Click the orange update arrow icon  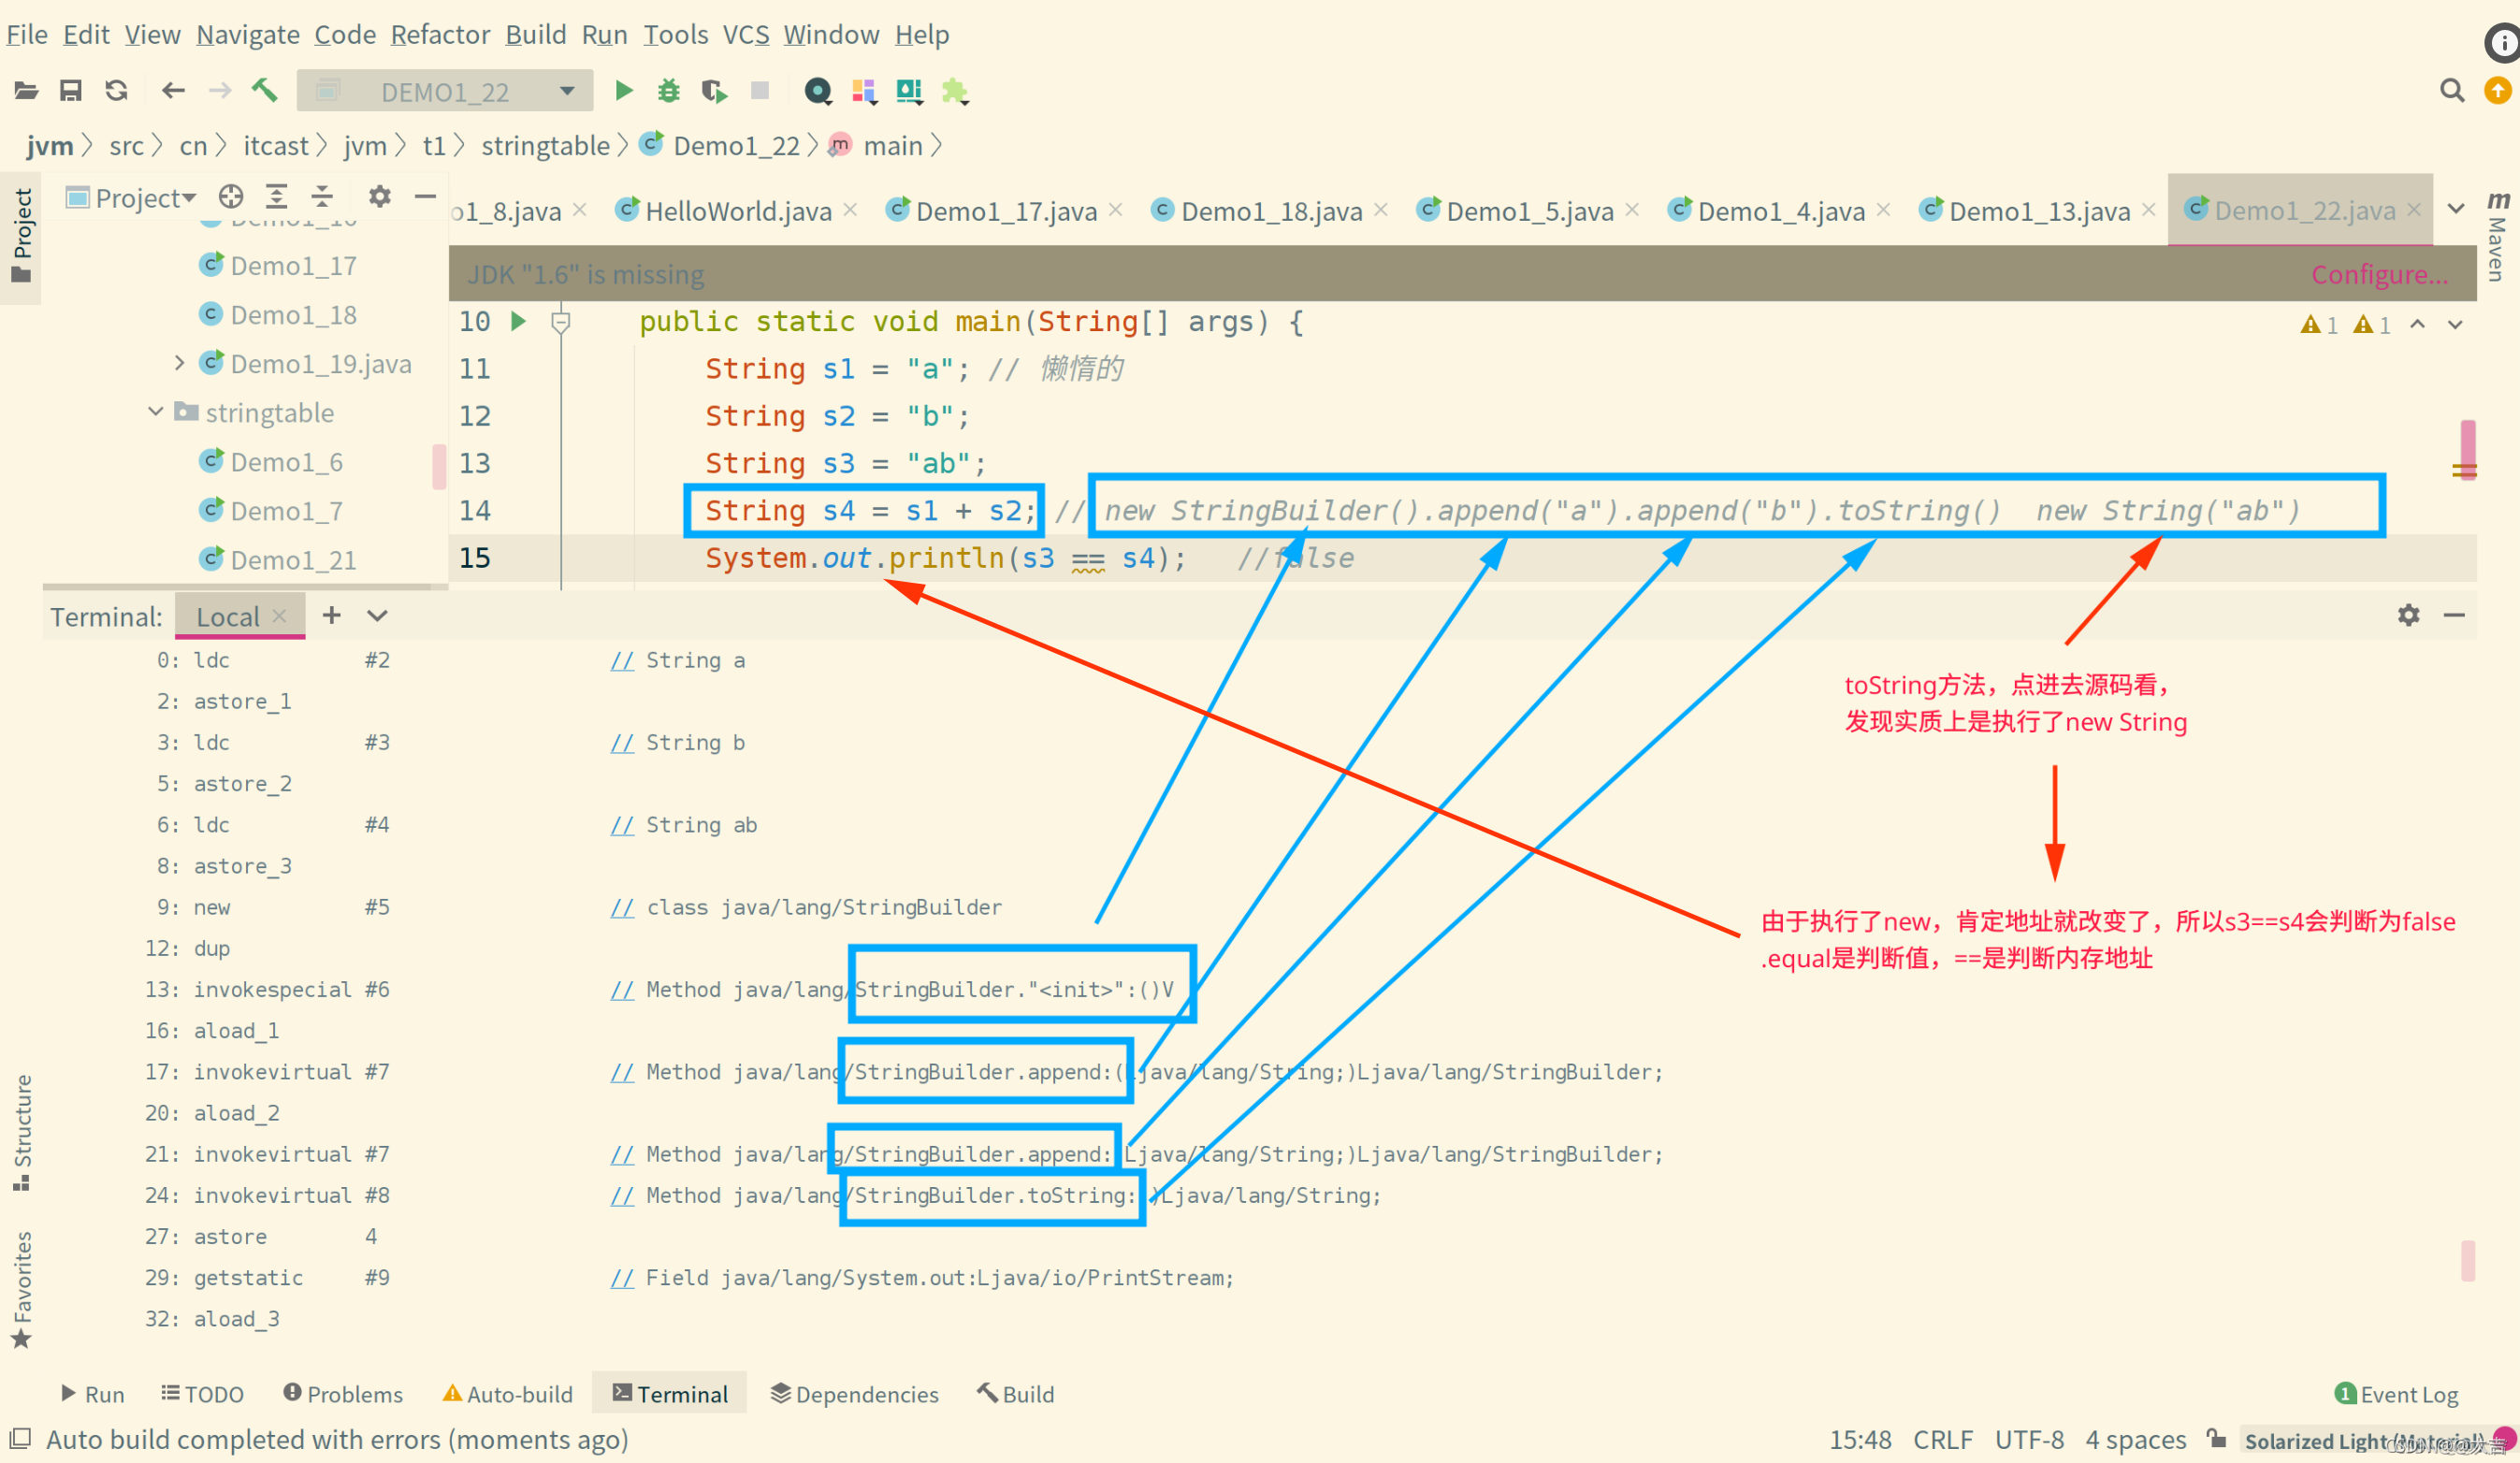pyautogui.click(x=2497, y=91)
